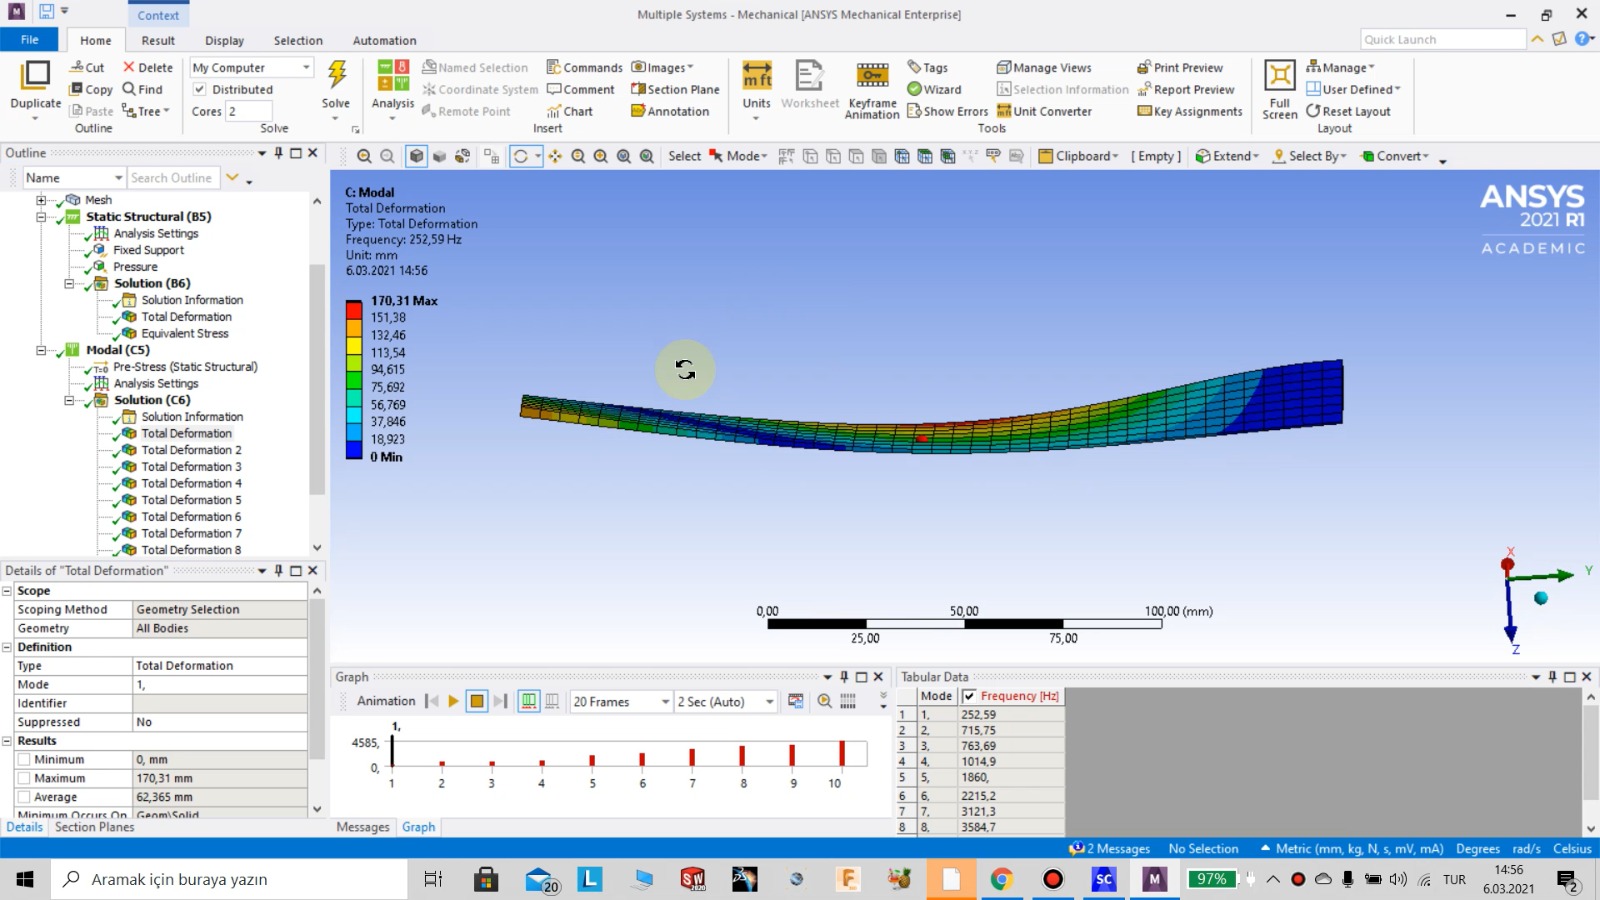Collapse the Scope details section
This screenshot has width=1600, height=900.
point(7,591)
